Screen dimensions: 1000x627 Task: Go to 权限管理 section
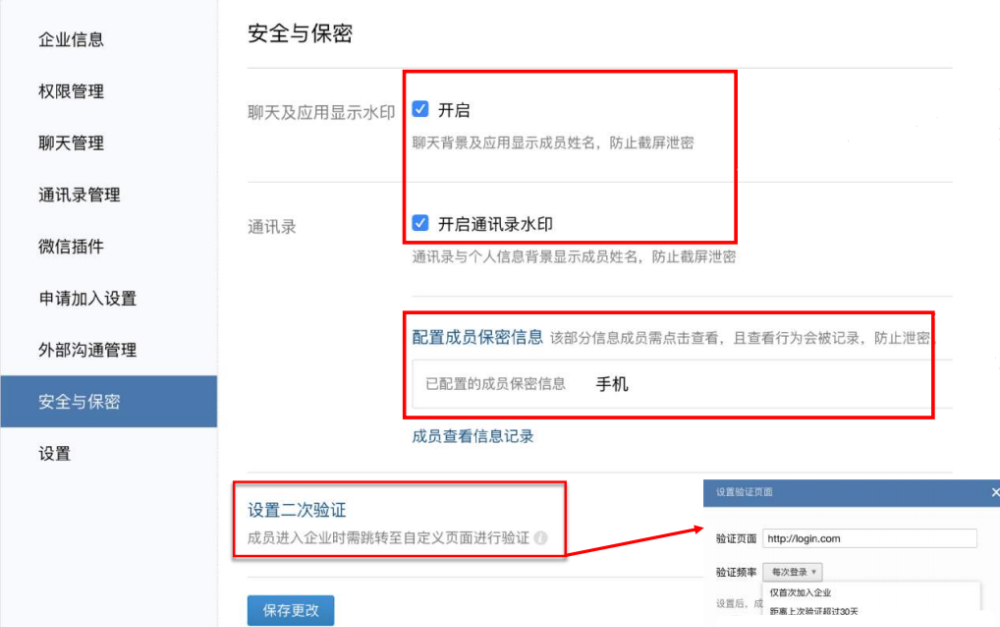[71, 91]
